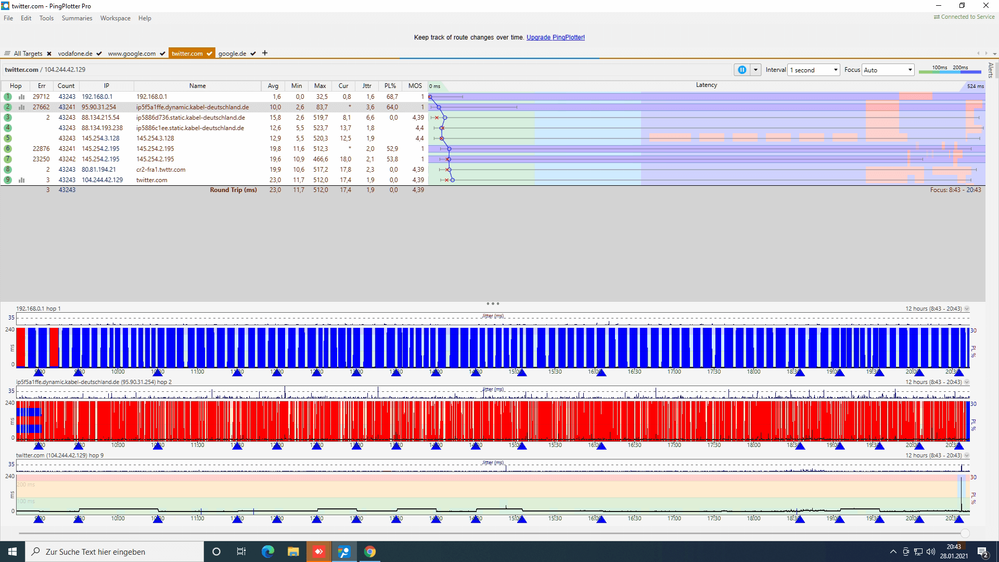
Task: Open the Tools menu
Action: point(47,18)
